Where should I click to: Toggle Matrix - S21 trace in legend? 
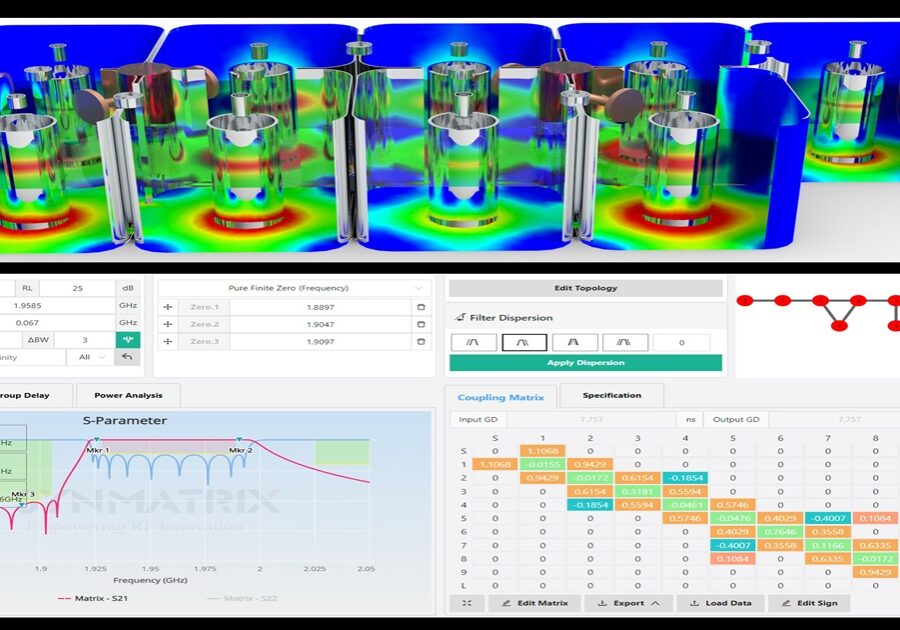(x=91, y=597)
